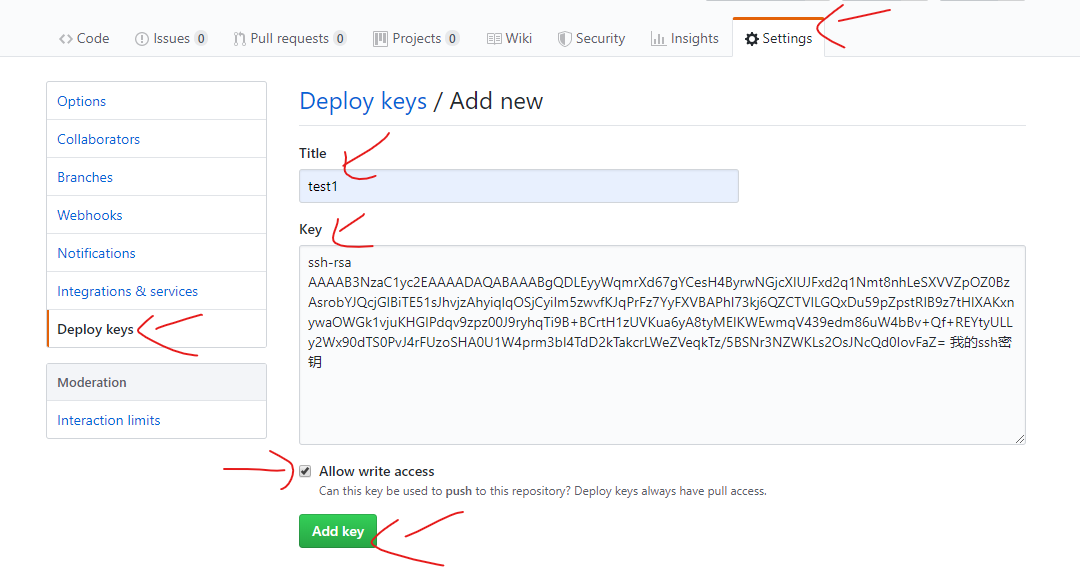Select the Settings tab label

tap(787, 39)
